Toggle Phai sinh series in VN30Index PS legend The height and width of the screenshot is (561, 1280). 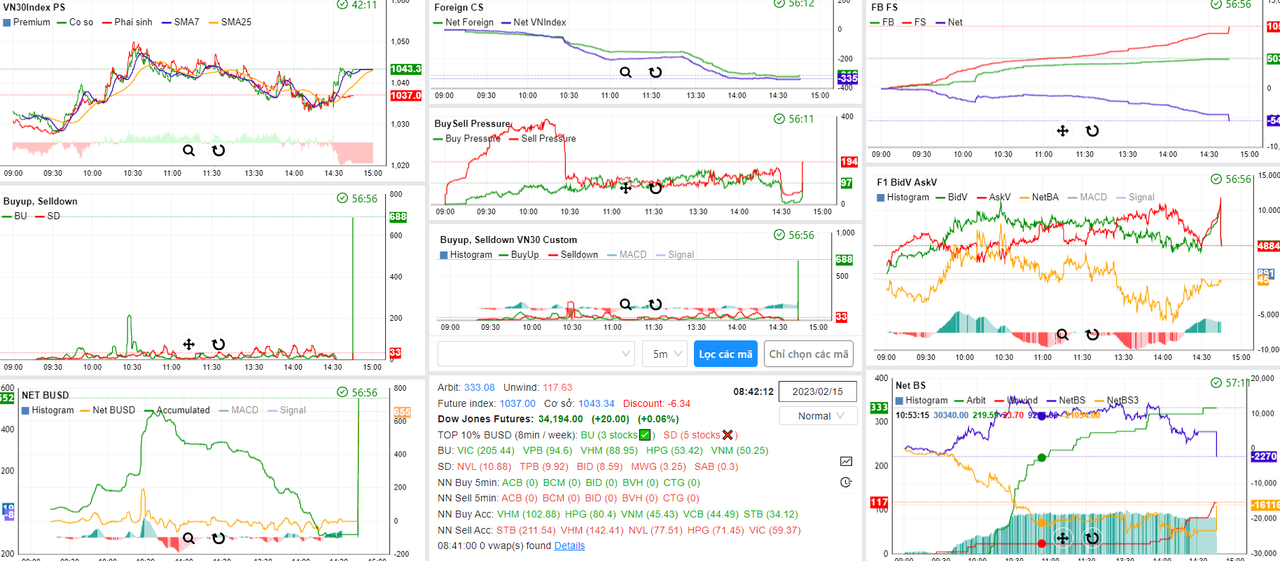[126, 21]
